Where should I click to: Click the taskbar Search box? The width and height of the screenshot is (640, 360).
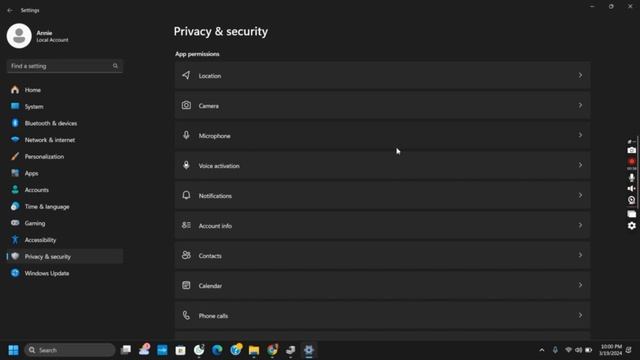(70, 350)
